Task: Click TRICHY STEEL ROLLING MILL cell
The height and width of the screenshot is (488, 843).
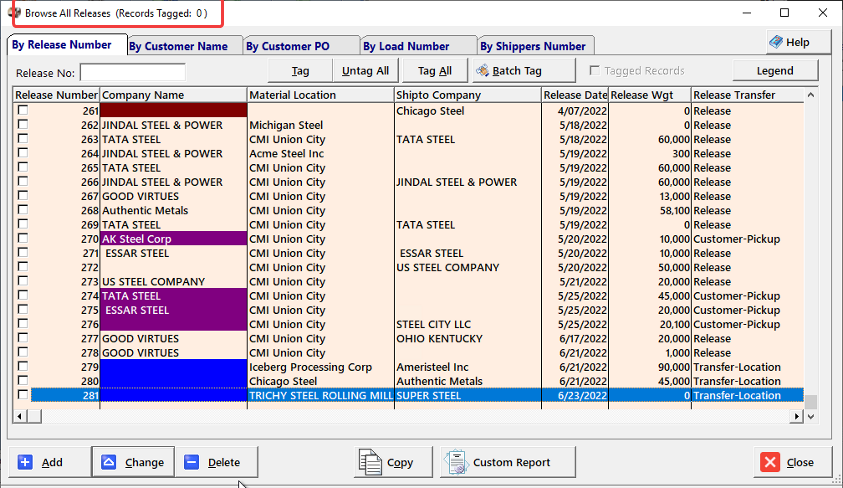Action: pyautogui.click(x=321, y=396)
